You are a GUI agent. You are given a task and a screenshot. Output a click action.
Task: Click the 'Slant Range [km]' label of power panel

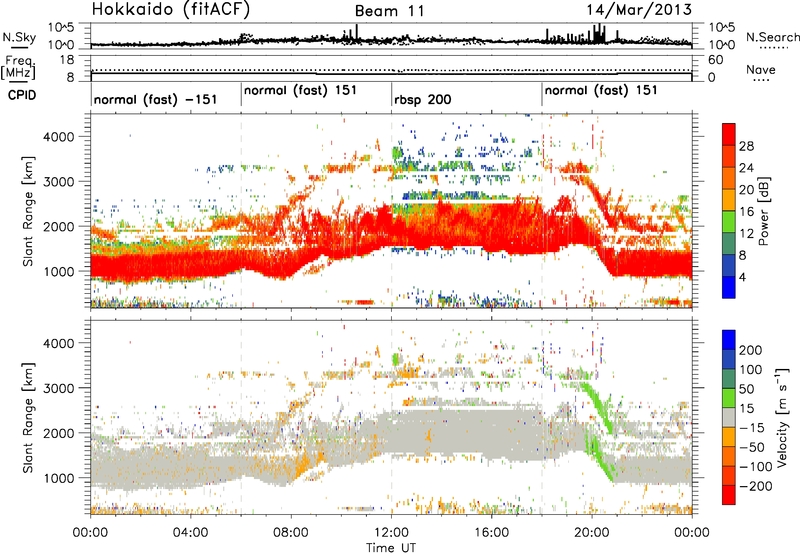(28, 212)
